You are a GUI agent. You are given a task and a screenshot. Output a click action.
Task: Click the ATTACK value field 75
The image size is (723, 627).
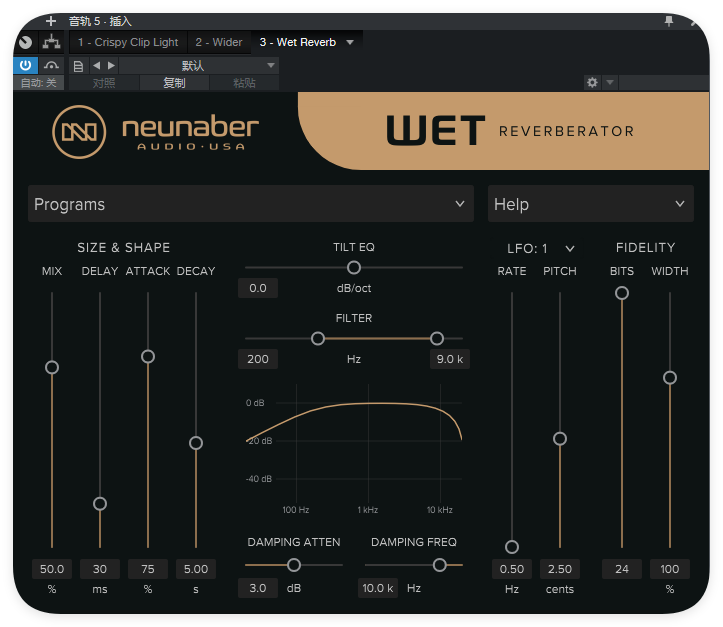tap(148, 569)
